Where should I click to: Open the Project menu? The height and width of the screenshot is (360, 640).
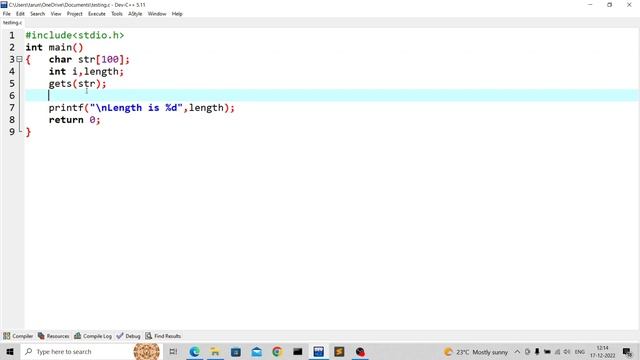point(75,14)
